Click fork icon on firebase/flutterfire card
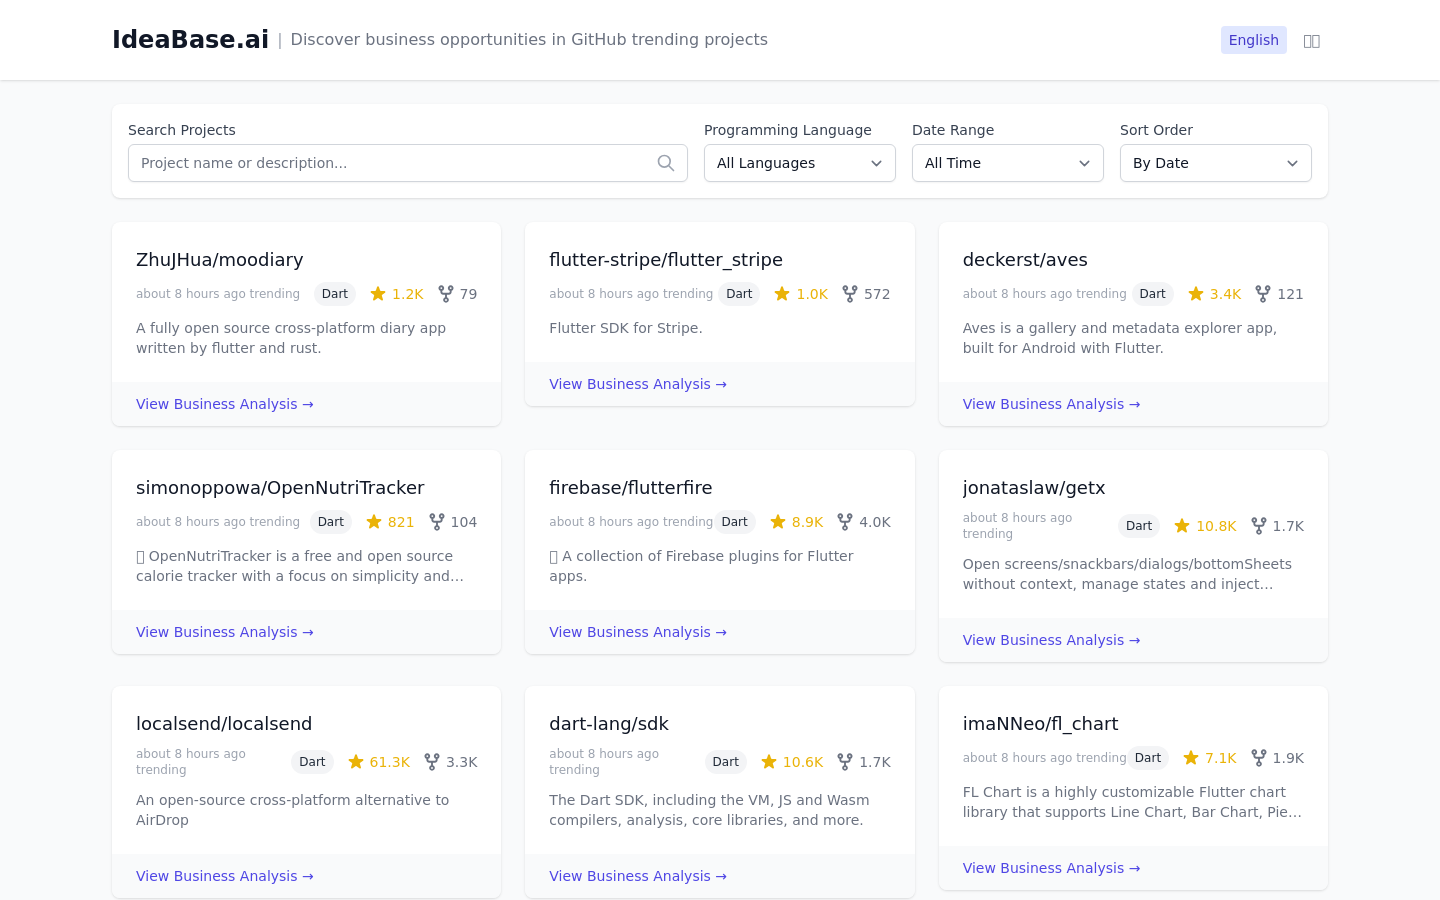This screenshot has width=1440, height=900. pyautogui.click(x=845, y=522)
